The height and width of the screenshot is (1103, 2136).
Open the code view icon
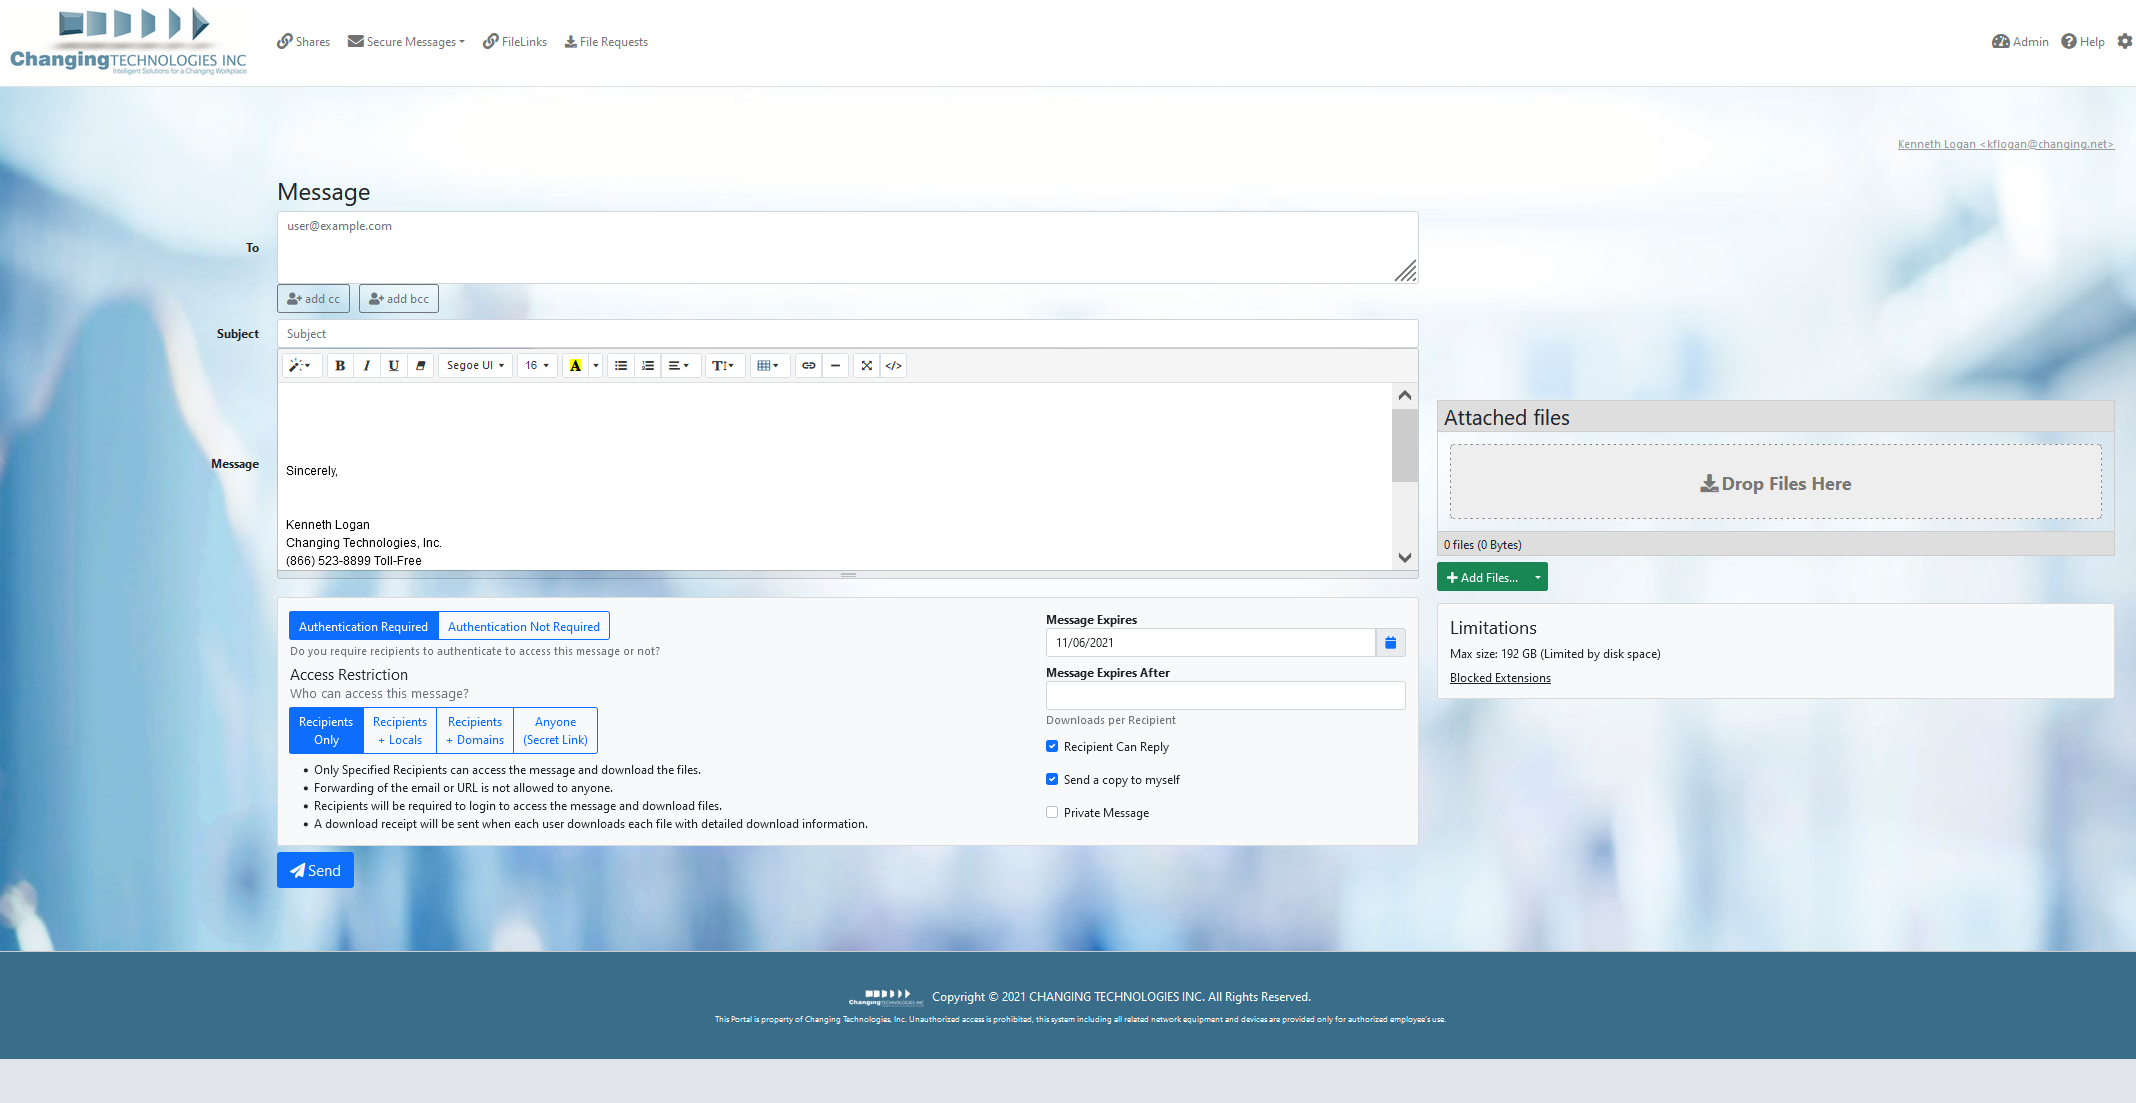coord(893,365)
